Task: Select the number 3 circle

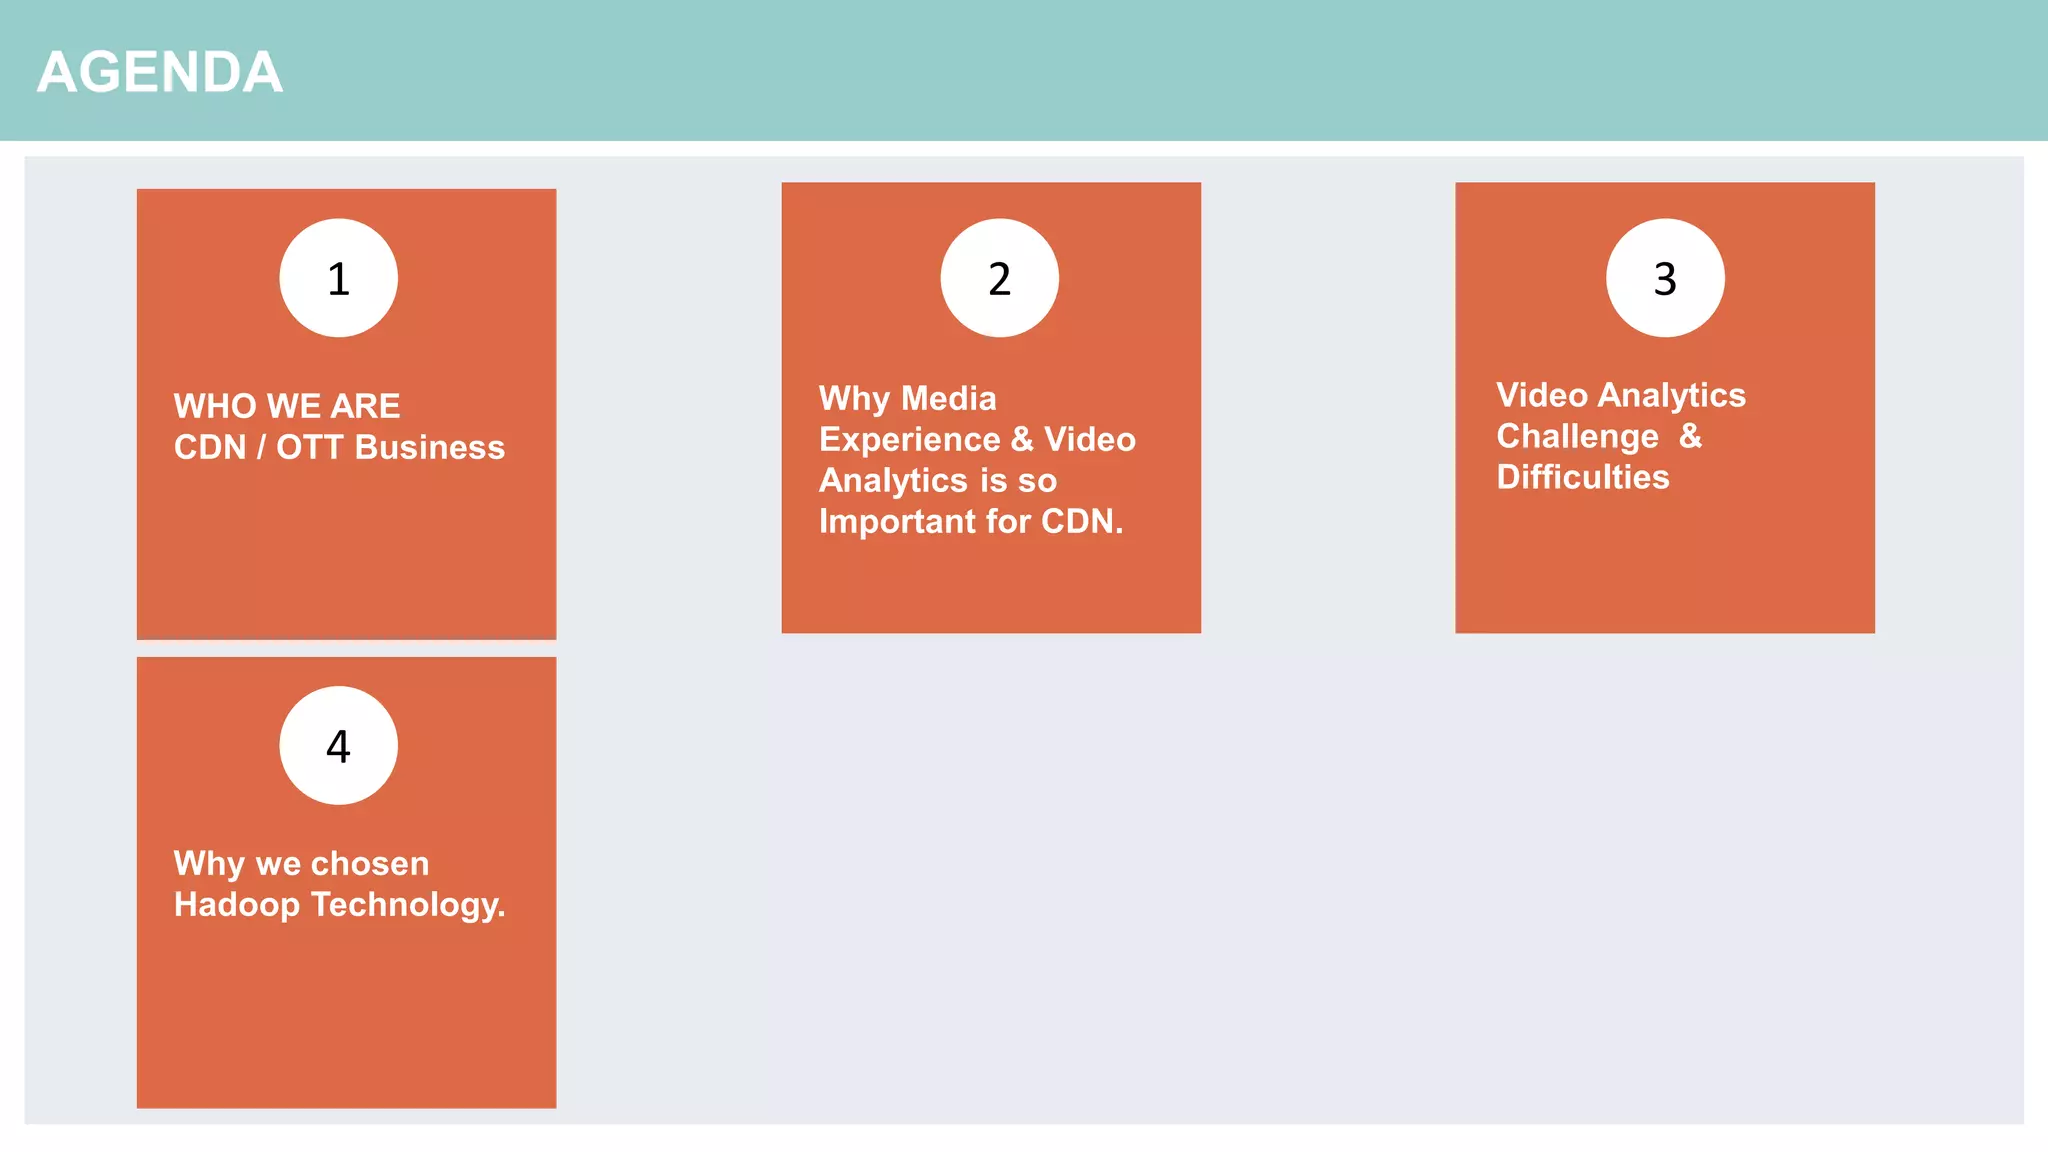Action: tap(1665, 278)
